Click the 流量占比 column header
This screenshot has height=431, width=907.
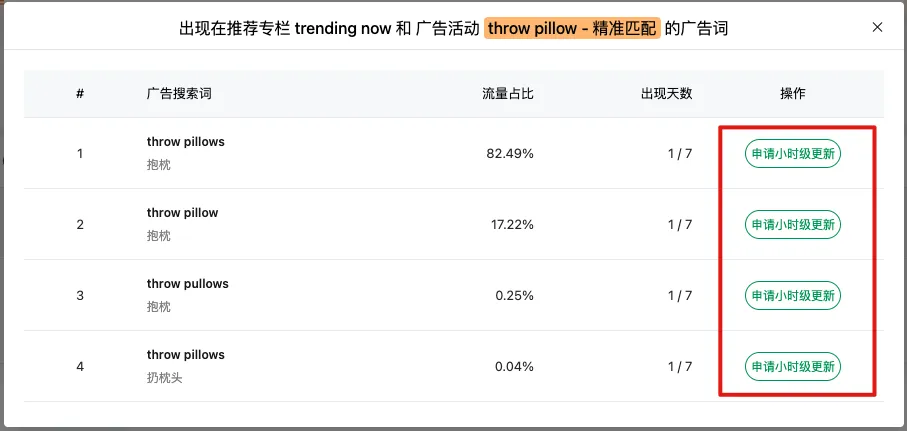pyautogui.click(x=508, y=94)
